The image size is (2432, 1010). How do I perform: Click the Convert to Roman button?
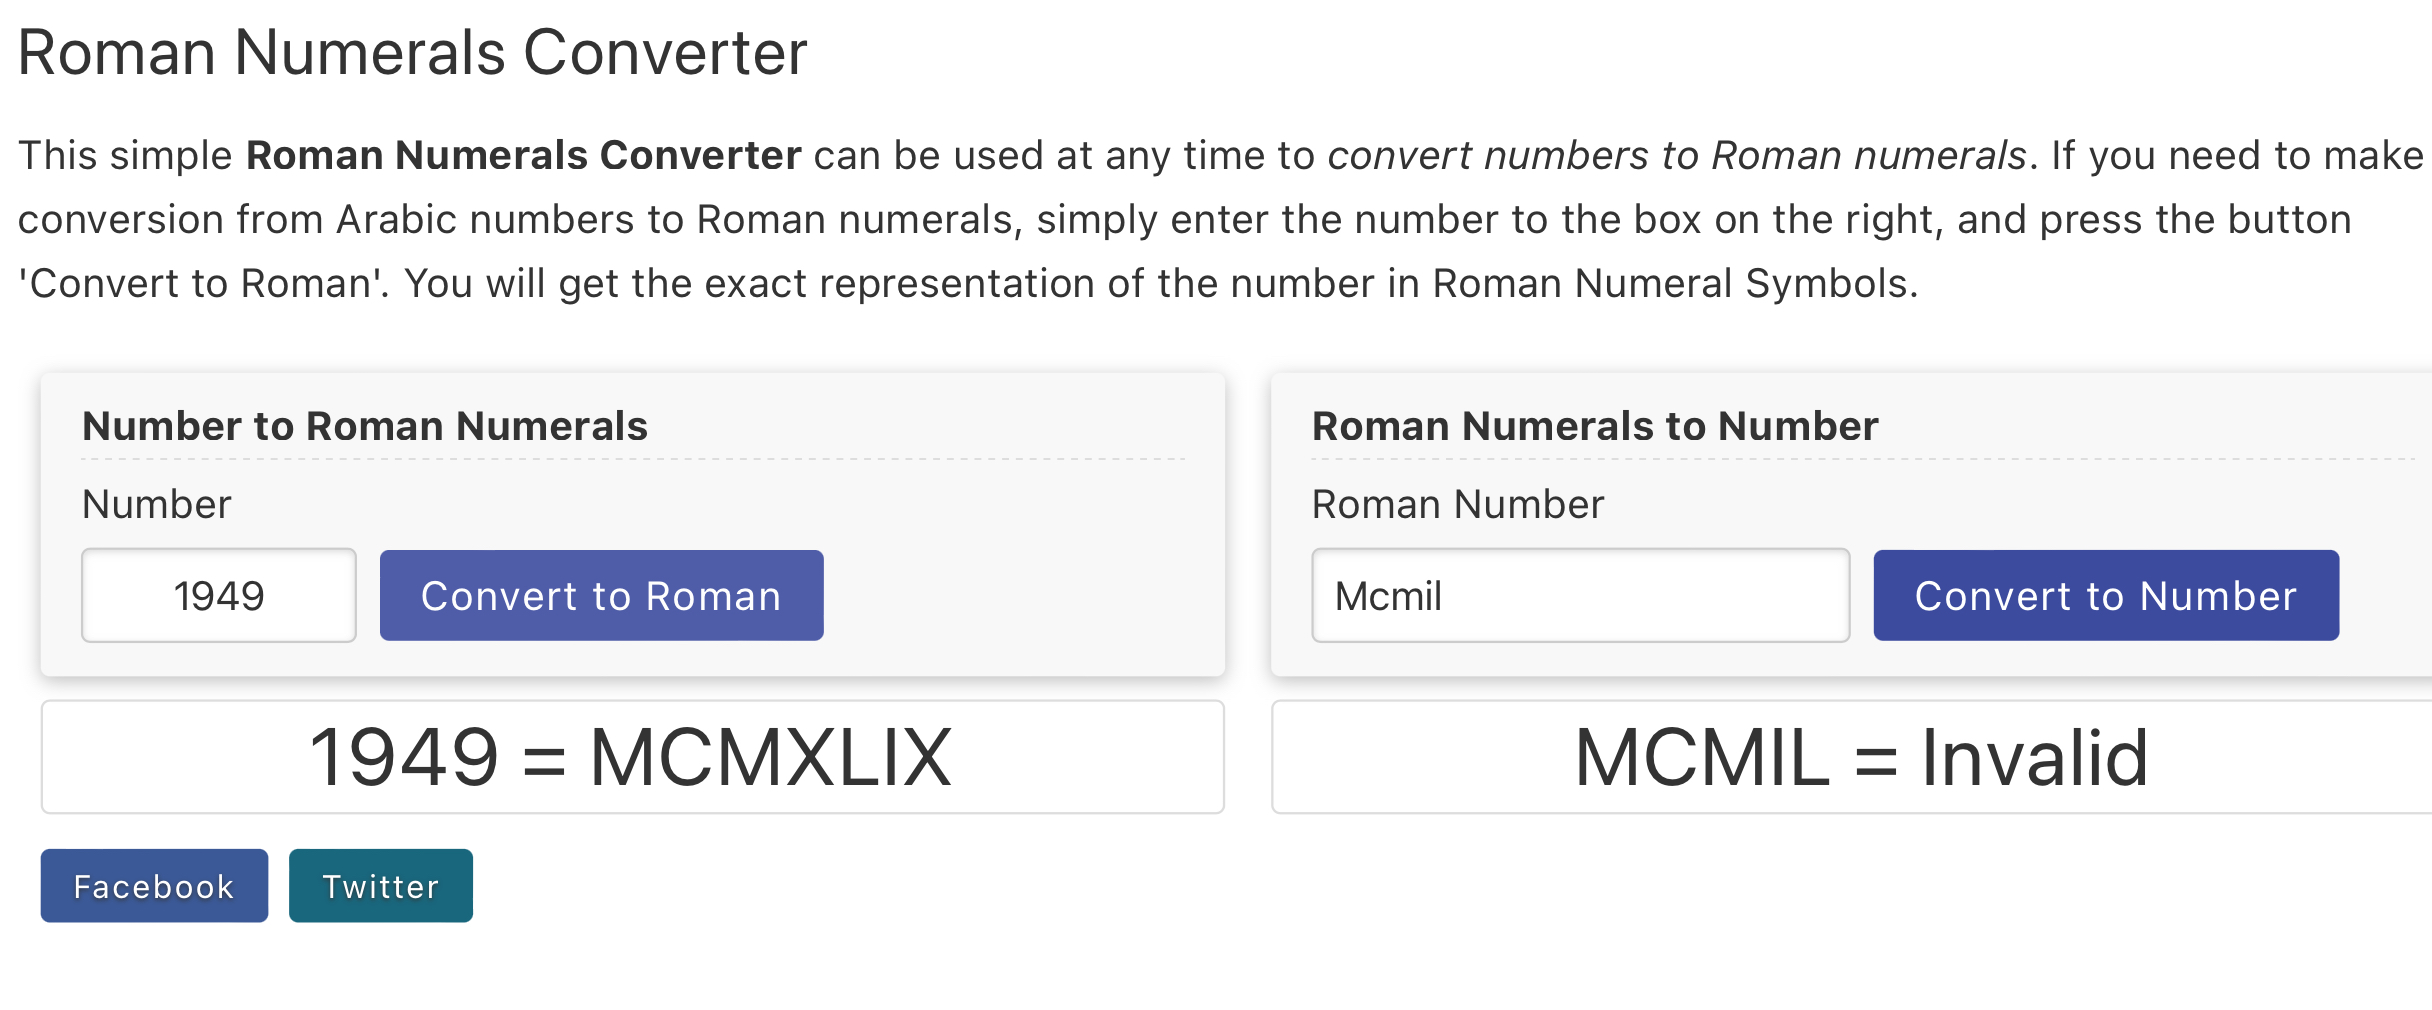[601, 596]
